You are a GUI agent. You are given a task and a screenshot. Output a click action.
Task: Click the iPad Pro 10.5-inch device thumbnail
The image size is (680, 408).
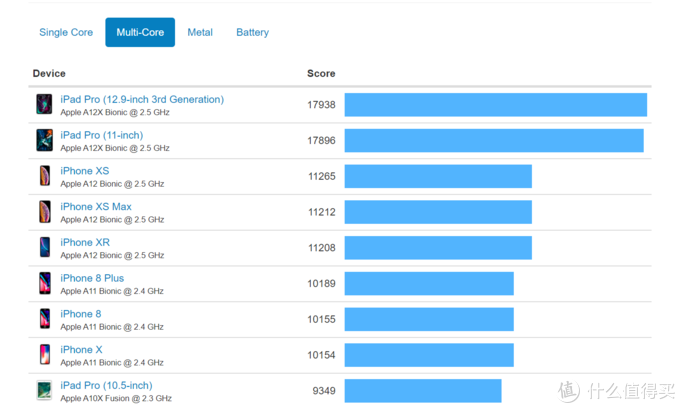point(44,390)
